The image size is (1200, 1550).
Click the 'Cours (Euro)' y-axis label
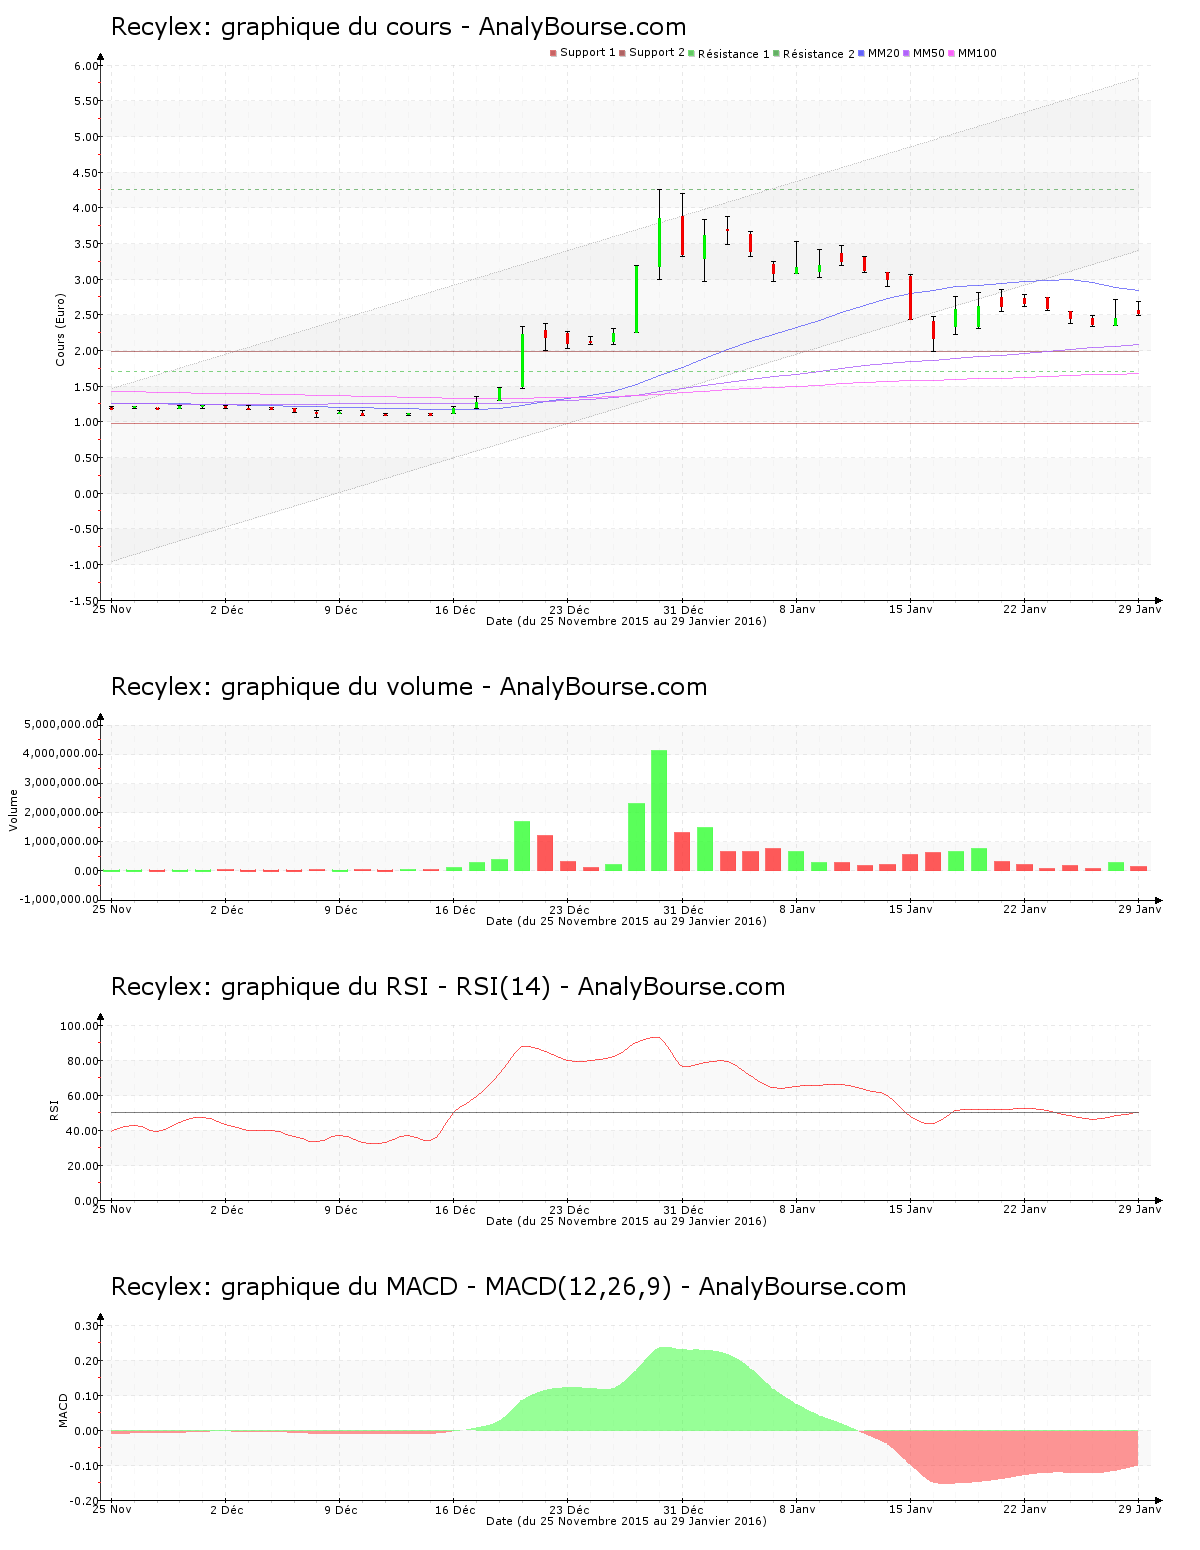click(60, 329)
